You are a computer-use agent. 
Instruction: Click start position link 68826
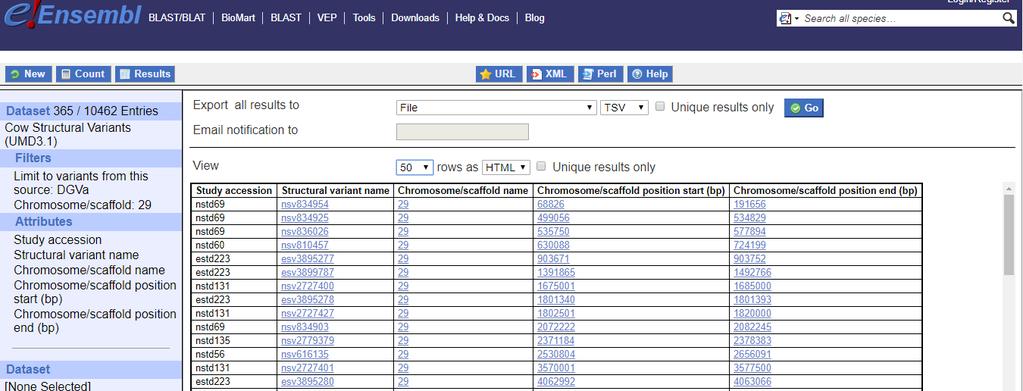(551, 204)
